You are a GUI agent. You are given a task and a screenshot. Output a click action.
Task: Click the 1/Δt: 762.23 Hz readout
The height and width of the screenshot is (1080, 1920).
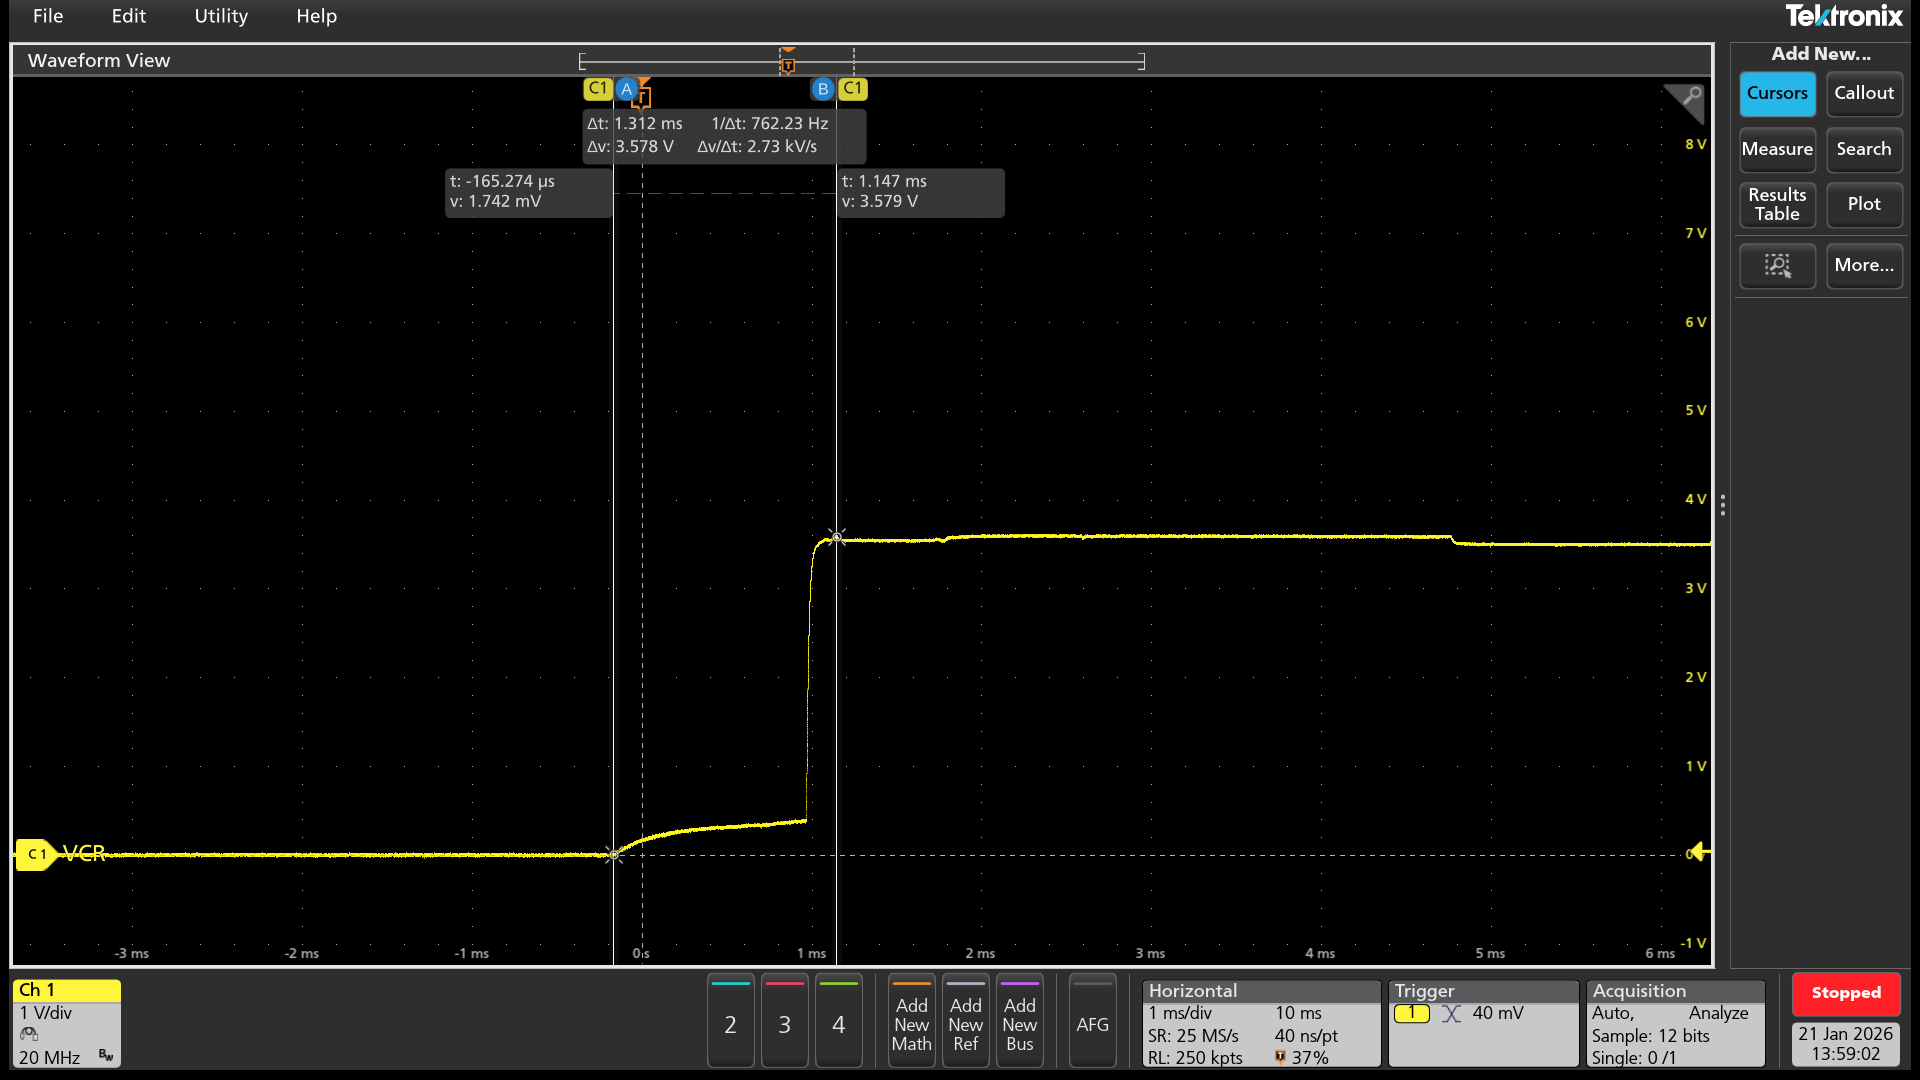[769, 124]
